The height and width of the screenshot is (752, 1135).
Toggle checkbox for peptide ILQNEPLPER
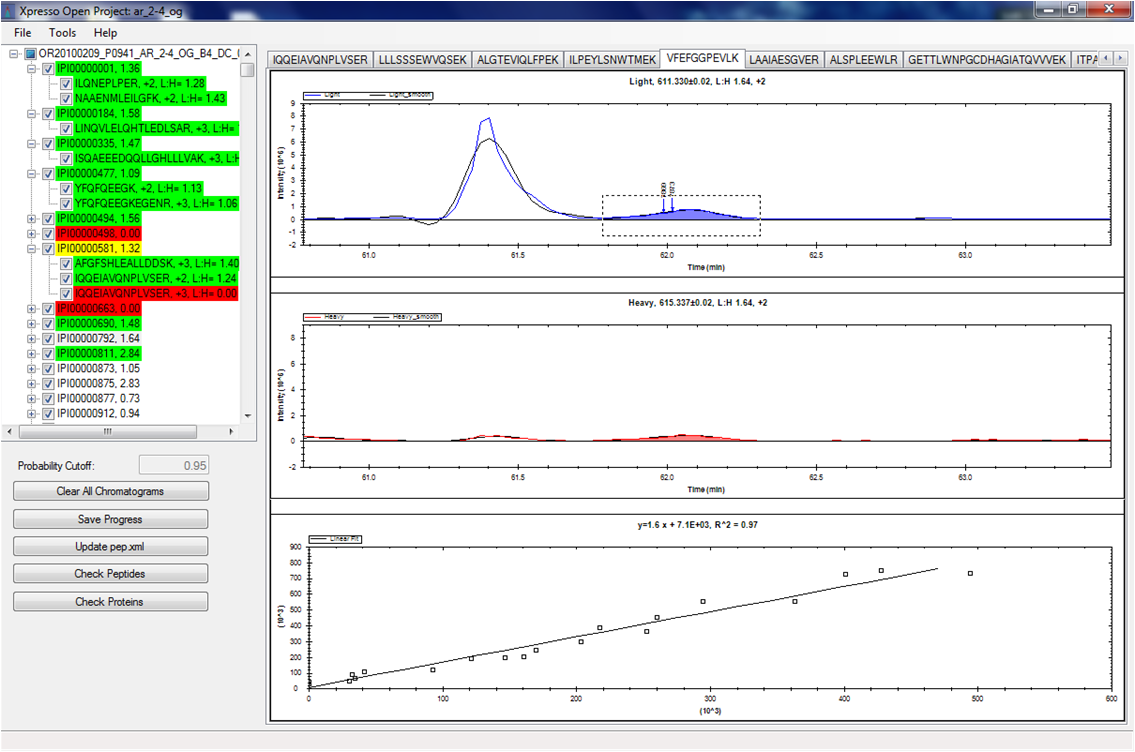pos(65,84)
